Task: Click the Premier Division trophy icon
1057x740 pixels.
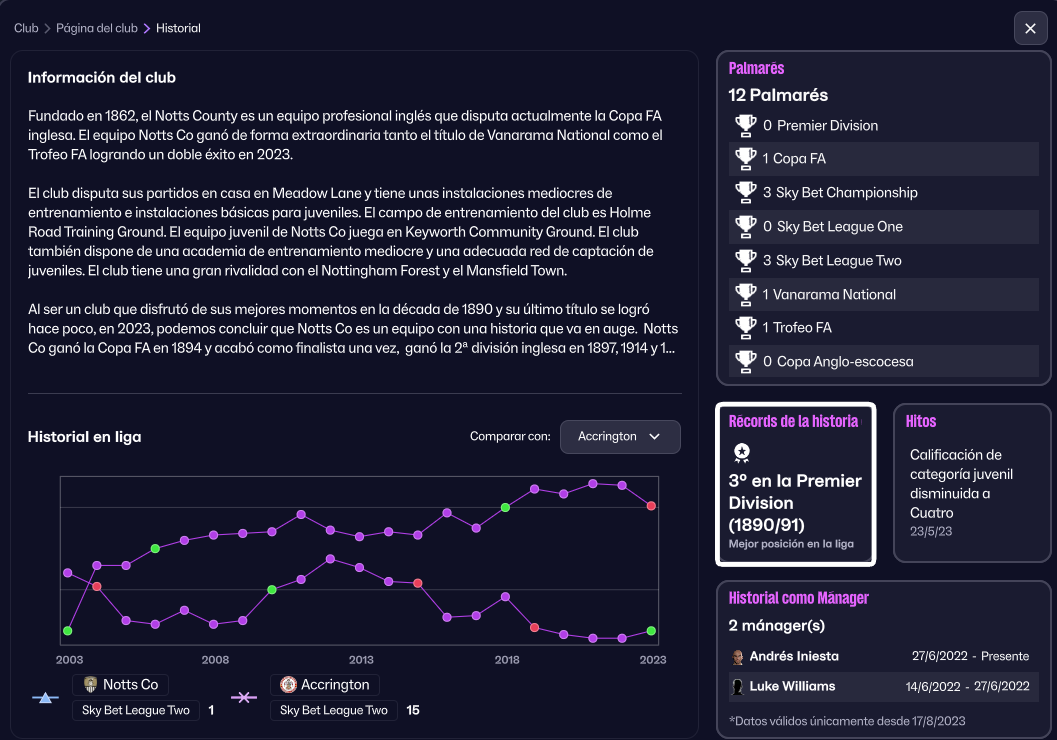Action: click(x=745, y=125)
